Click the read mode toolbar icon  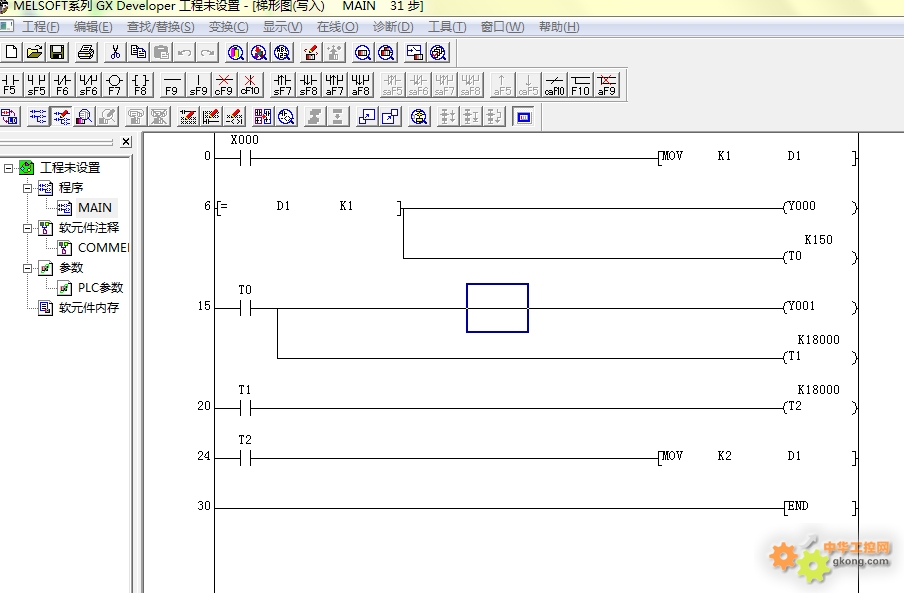pyautogui.click(x=38, y=117)
